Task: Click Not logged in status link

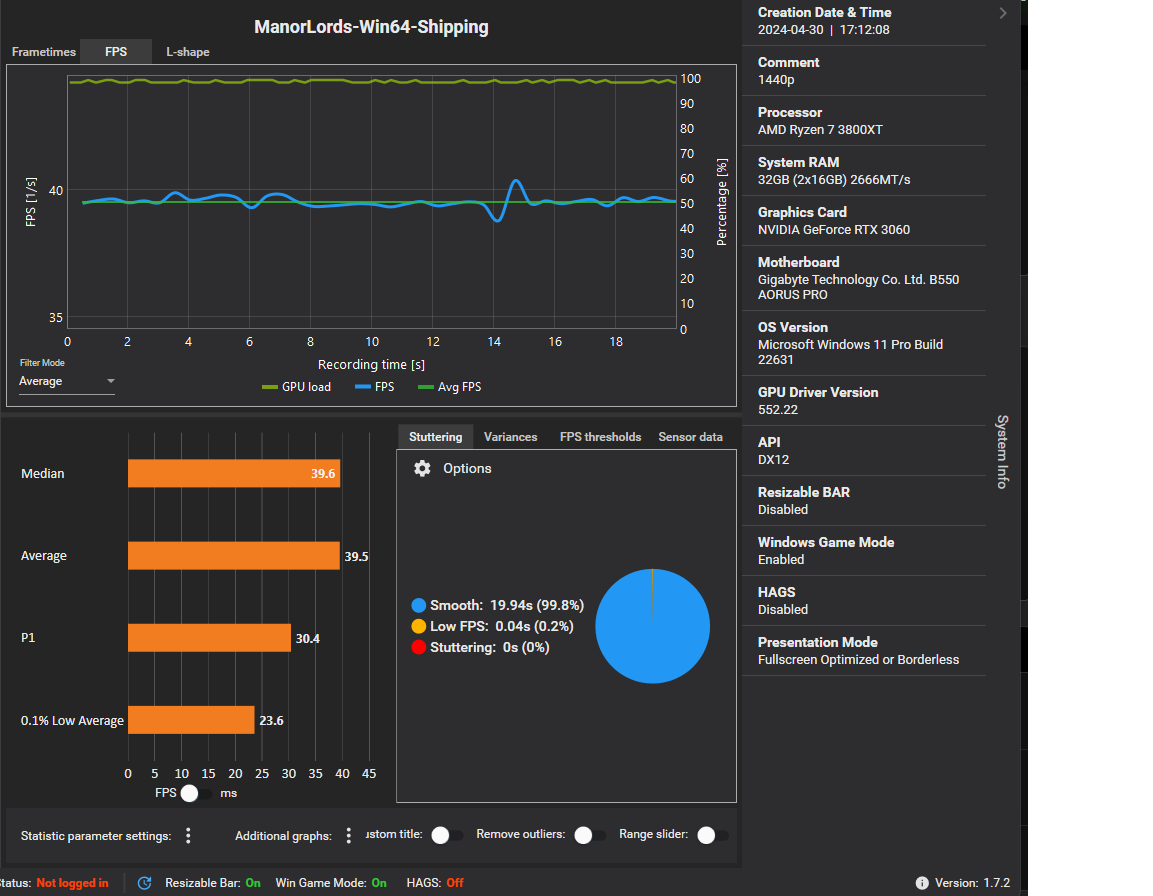Action: 72,883
